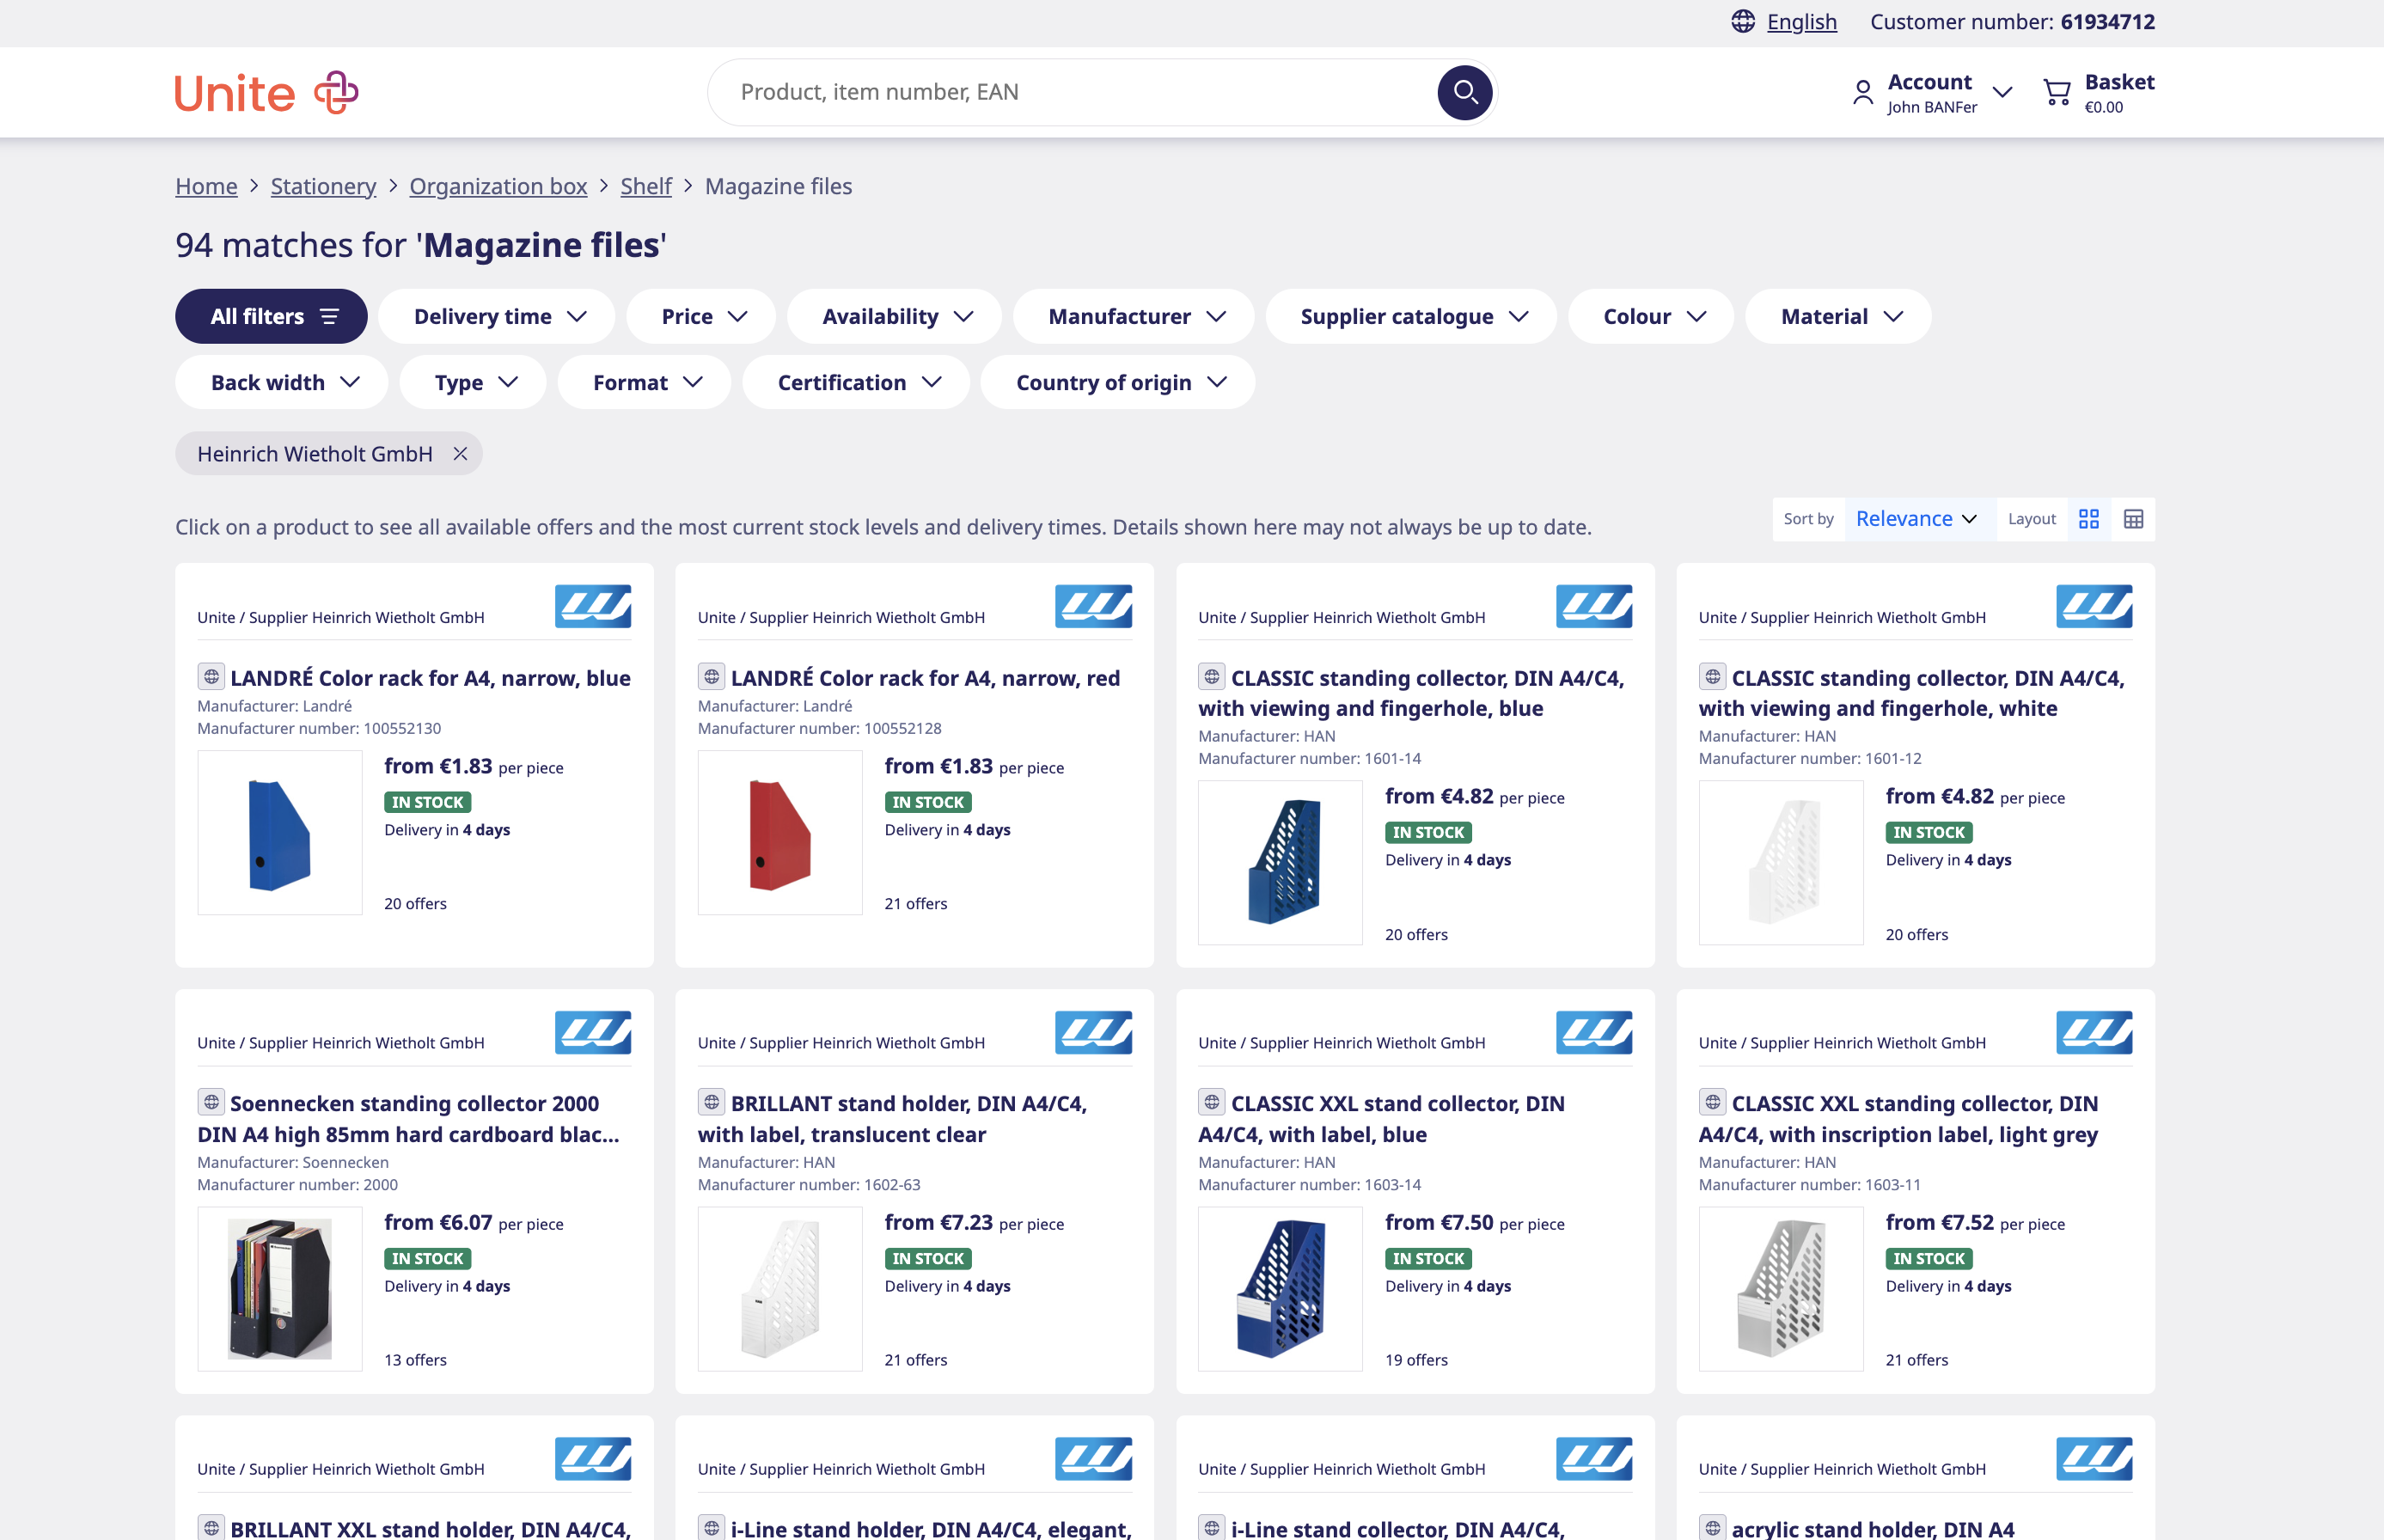Screen dimensions: 2384x1540
Task: Open CLASSIC standing collector white product
Action: click(1912, 693)
